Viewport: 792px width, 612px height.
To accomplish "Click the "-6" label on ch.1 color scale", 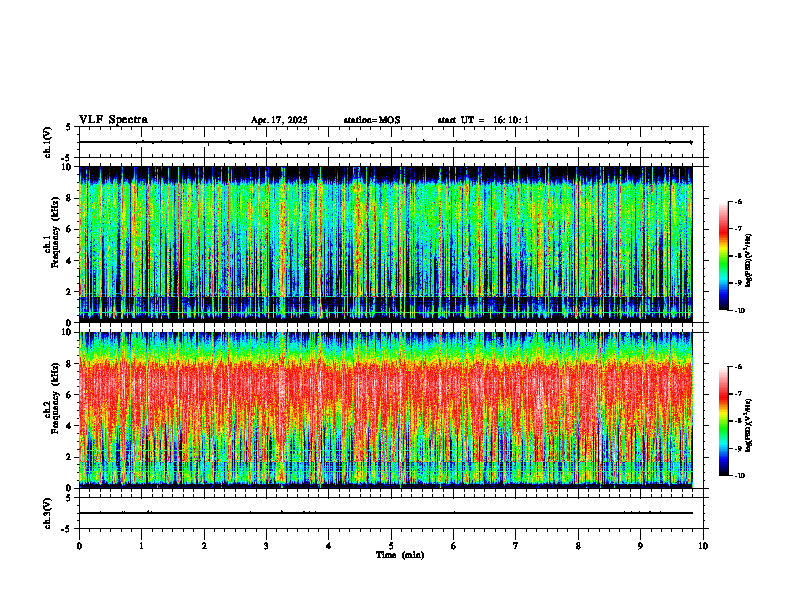I will click(x=738, y=201).
